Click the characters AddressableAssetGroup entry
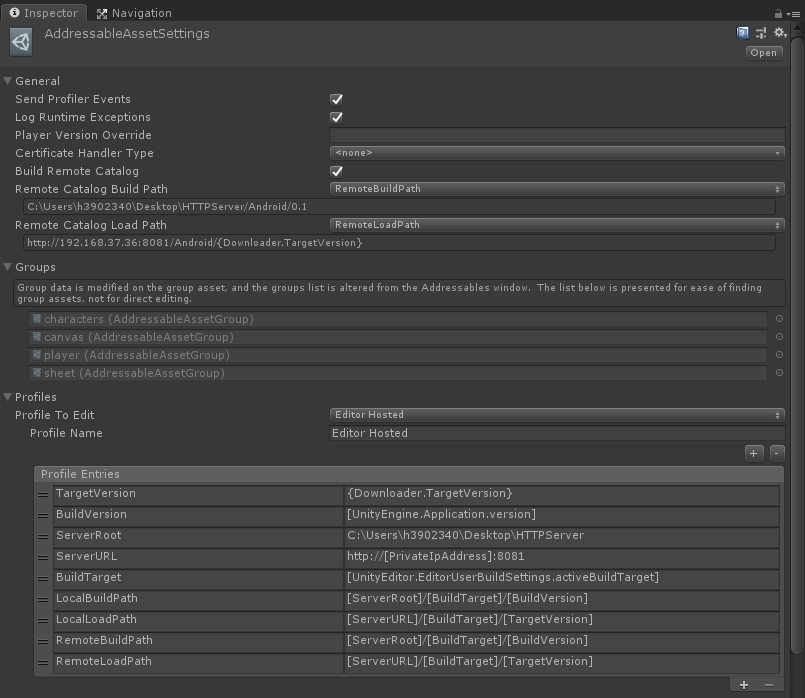The width and height of the screenshot is (805, 698). pyautogui.click(x=398, y=319)
